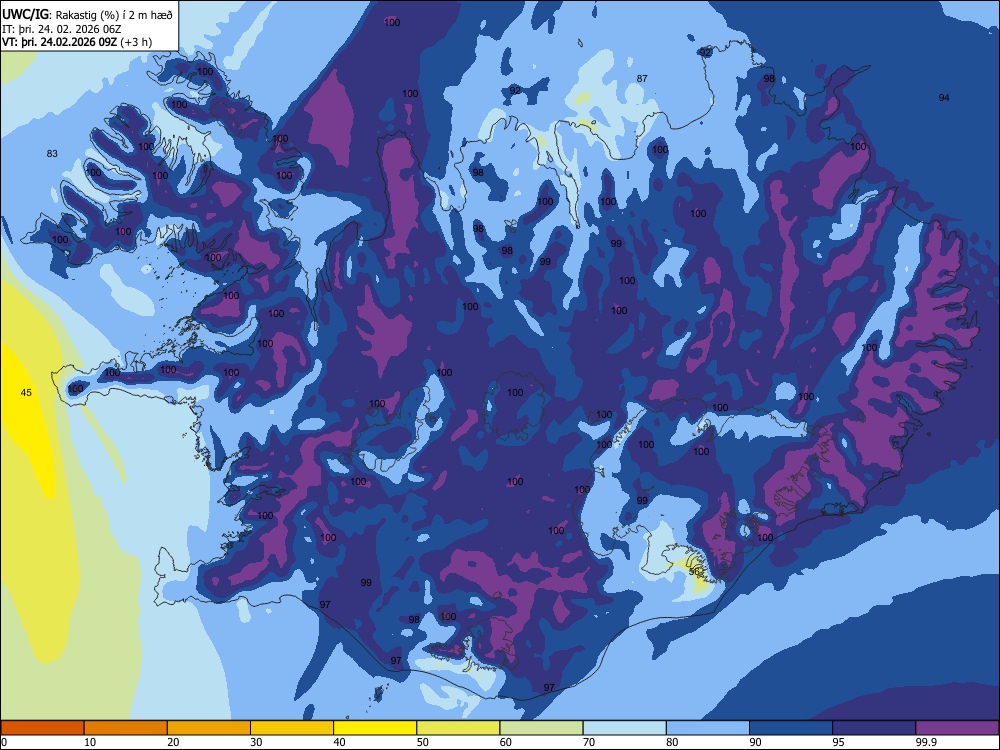The image size is (1000, 750).
Task: Click the 20–30 amber legend swatch
Action: (x=209, y=728)
